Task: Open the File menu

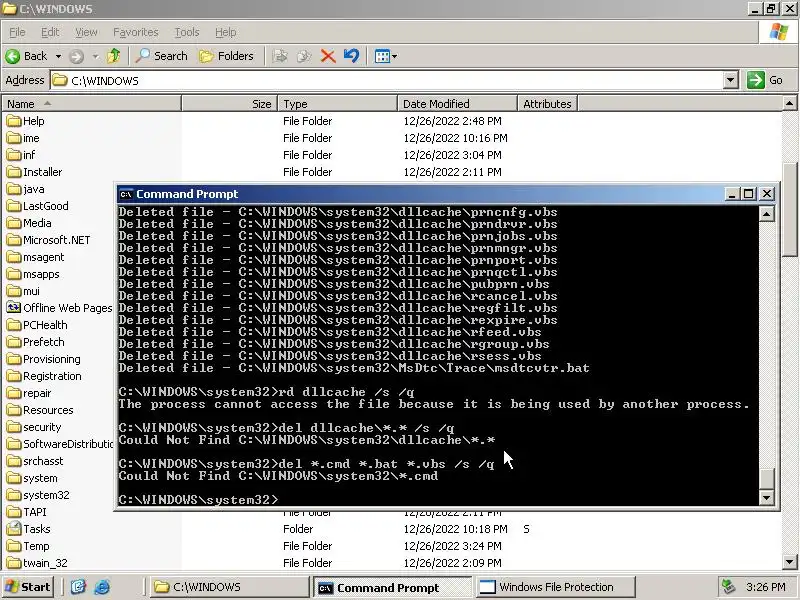Action: pyautogui.click(x=17, y=32)
